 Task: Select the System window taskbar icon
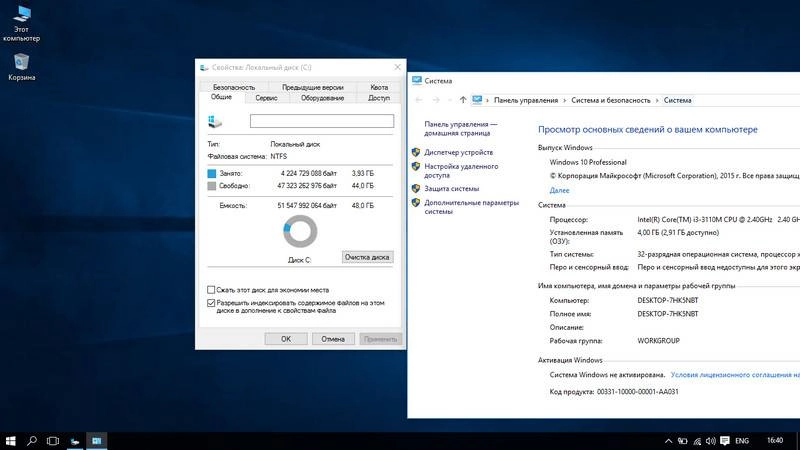coord(96,441)
